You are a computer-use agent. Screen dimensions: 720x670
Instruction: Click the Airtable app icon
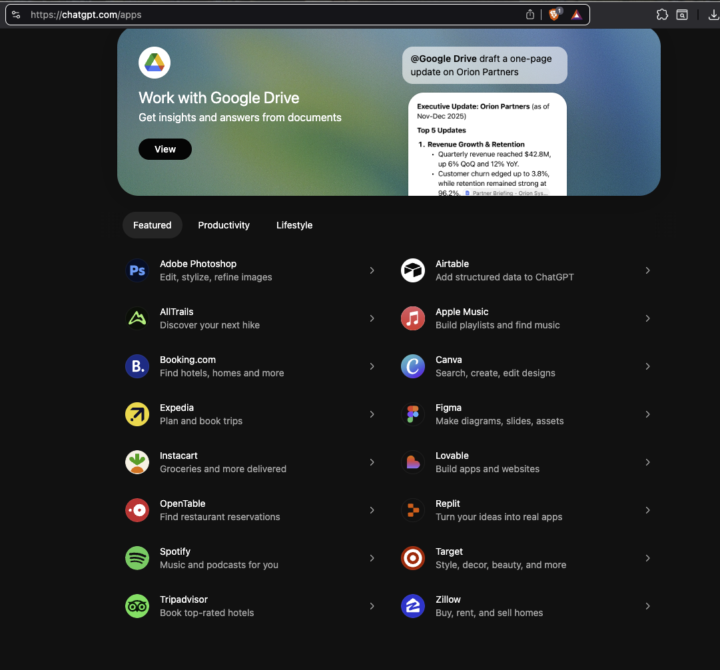pos(413,270)
